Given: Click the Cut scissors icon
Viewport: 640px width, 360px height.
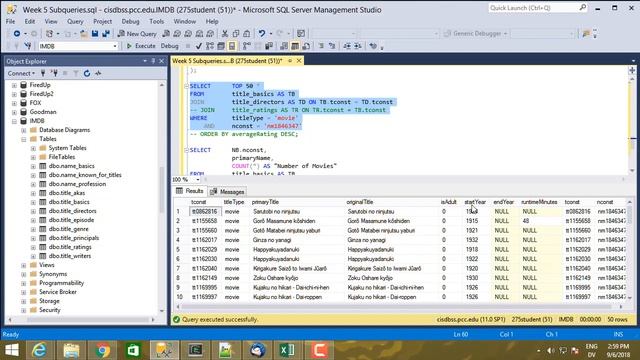Looking at the screenshot, I should 224,33.
